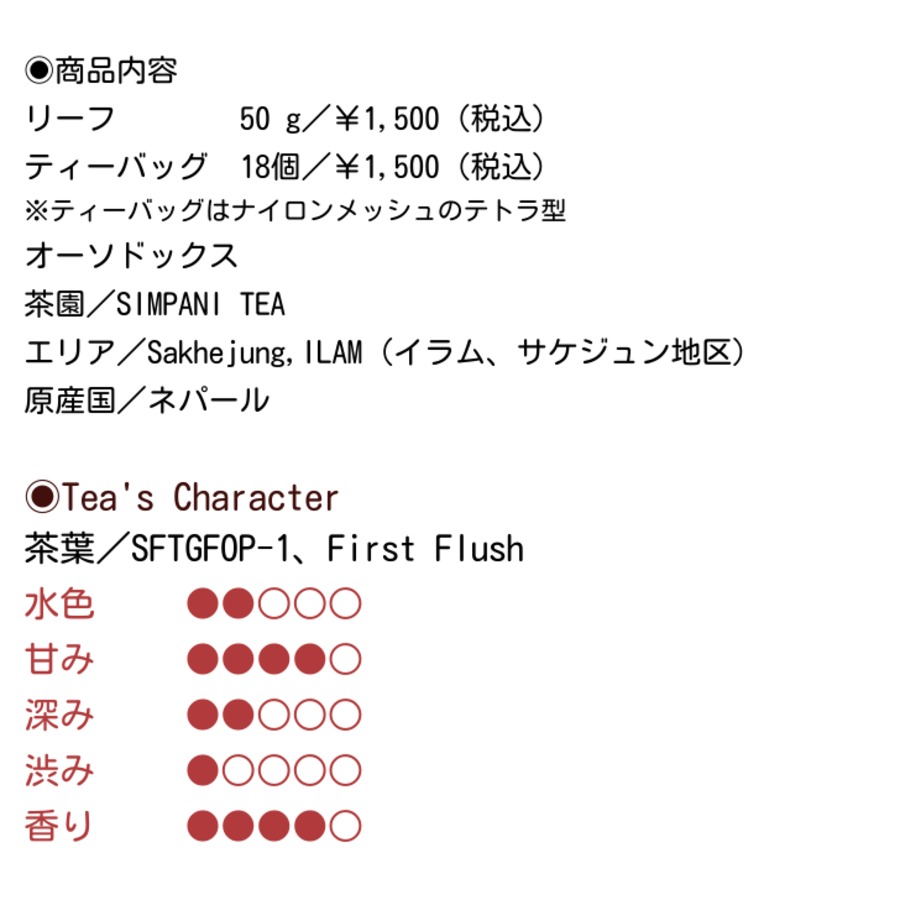This screenshot has height=900, width=900.
Task: Click the first filled dot in 香り row
Action: [x=202, y=827]
